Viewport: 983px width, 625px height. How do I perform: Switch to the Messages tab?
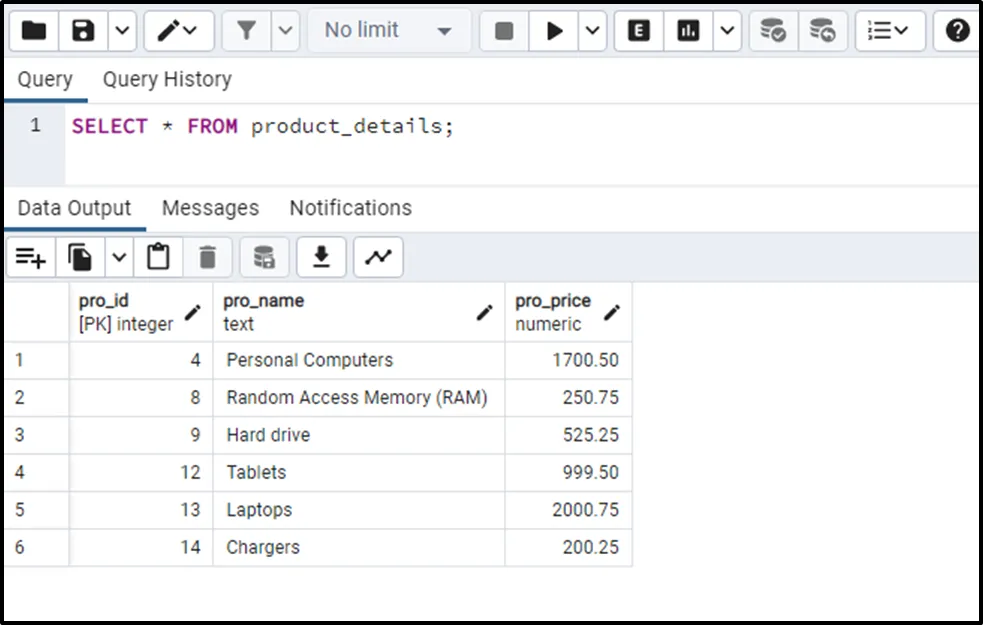point(210,208)
